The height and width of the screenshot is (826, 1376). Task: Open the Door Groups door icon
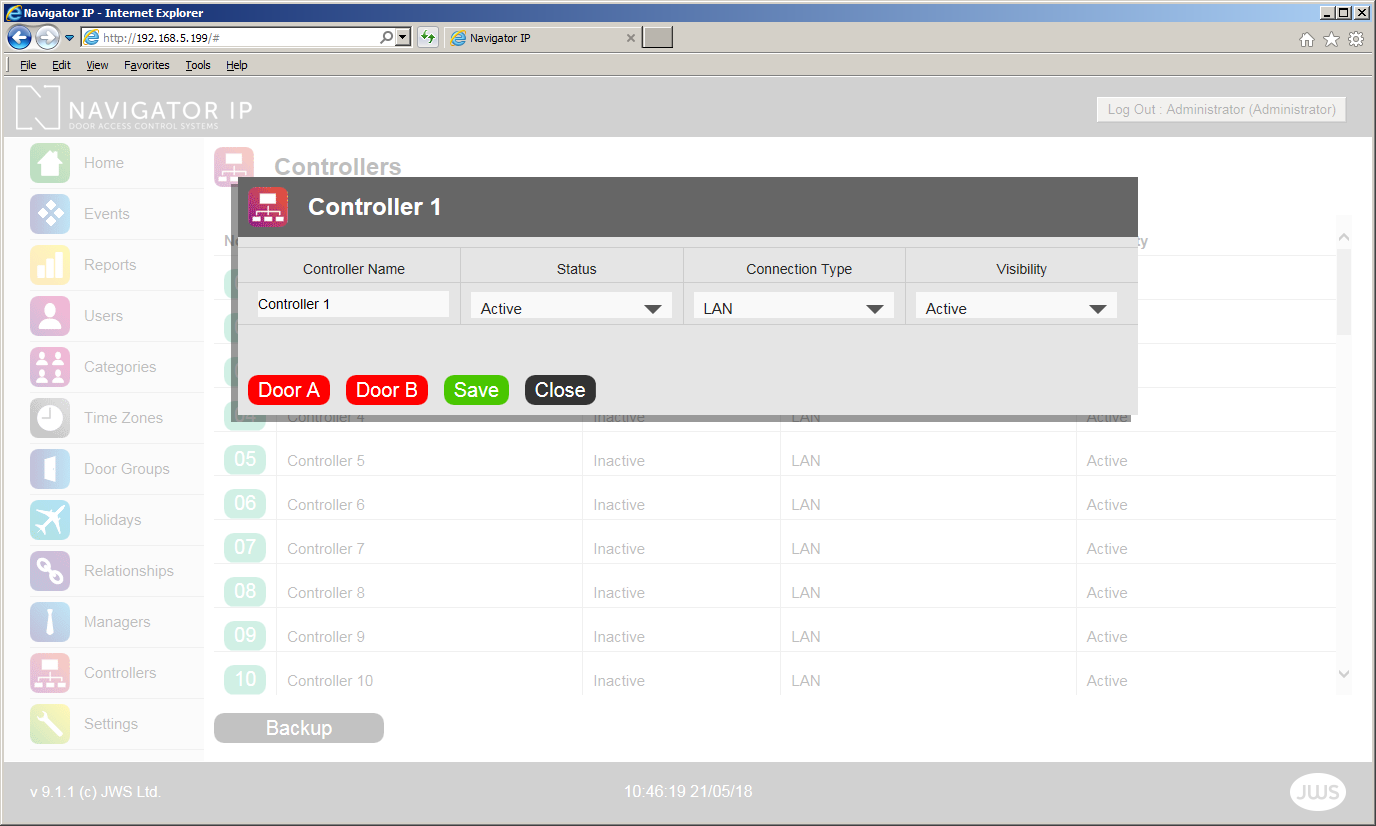click(50, 469)
